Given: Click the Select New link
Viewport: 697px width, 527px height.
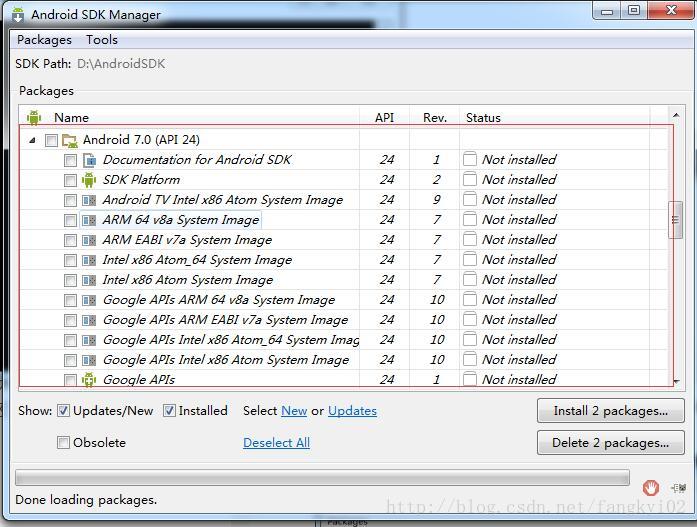Looking at the screenshot, I should tap(294, 411).
